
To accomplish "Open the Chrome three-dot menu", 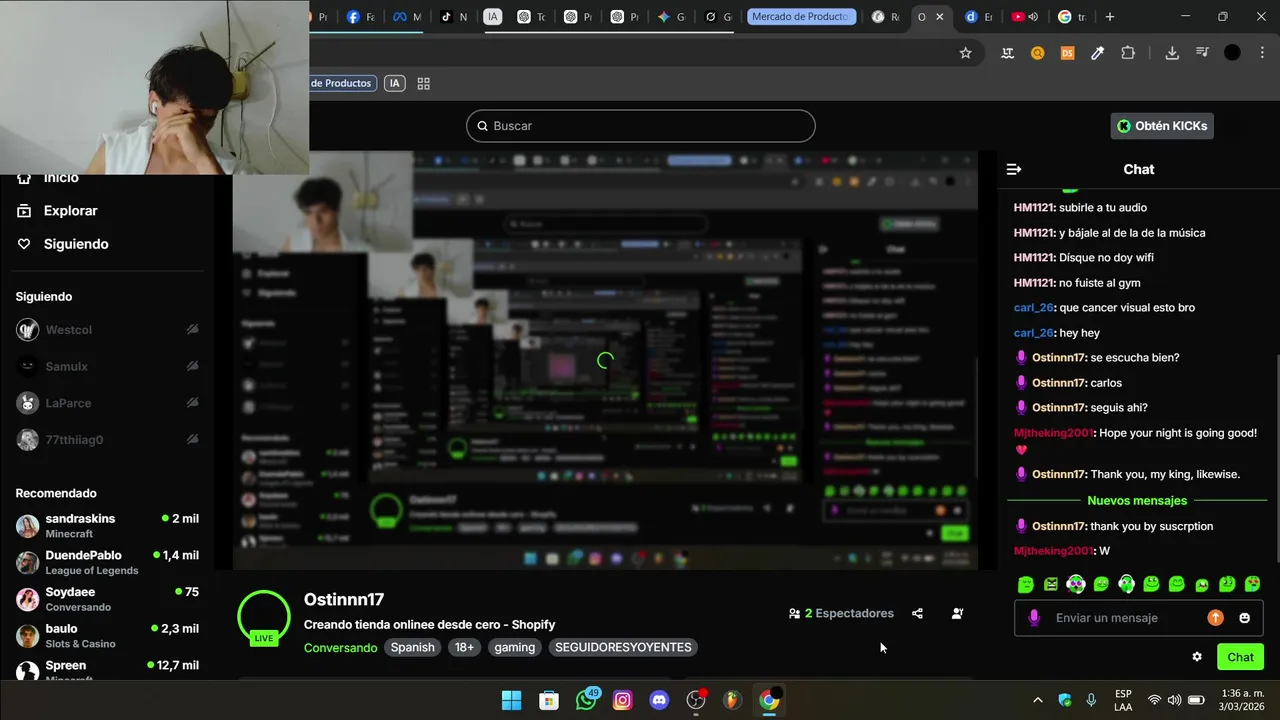I will pyautogui.click(x=1261, y=53).
